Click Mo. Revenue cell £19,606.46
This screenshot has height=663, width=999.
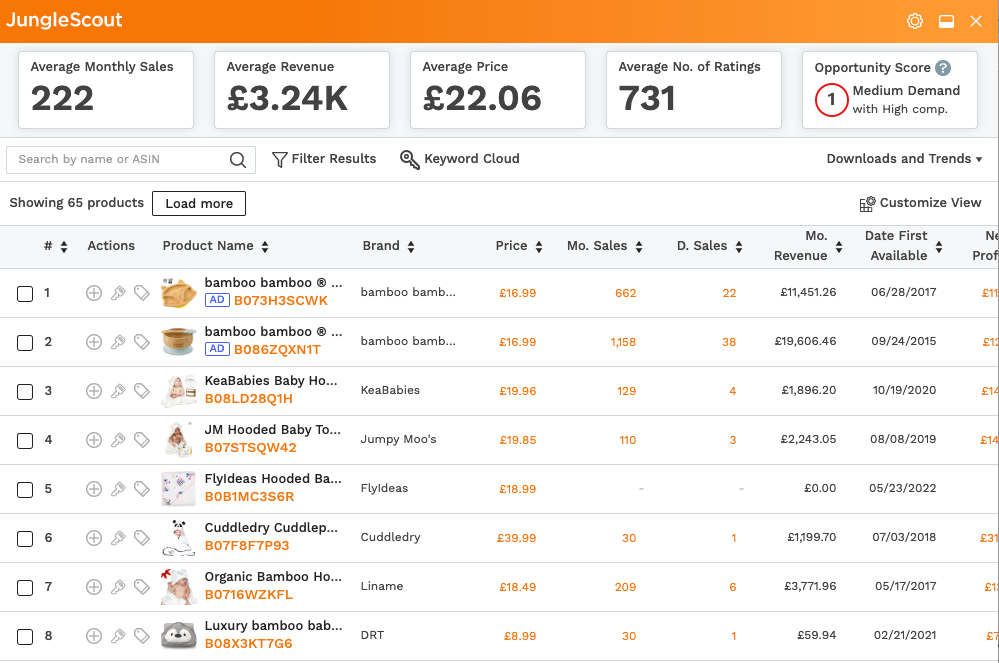[x=805, y=341]
